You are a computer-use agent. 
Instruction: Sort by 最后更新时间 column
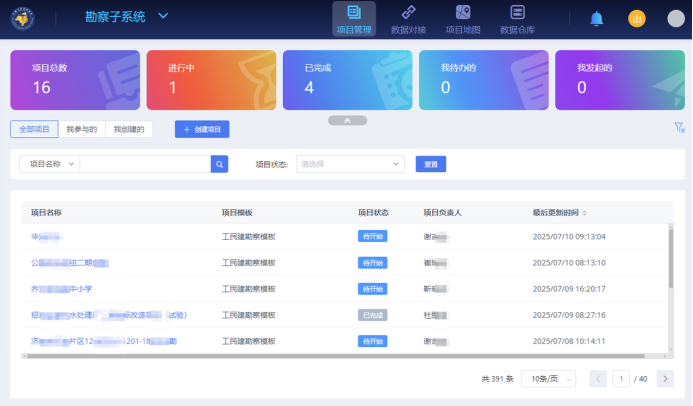[585, 213]
